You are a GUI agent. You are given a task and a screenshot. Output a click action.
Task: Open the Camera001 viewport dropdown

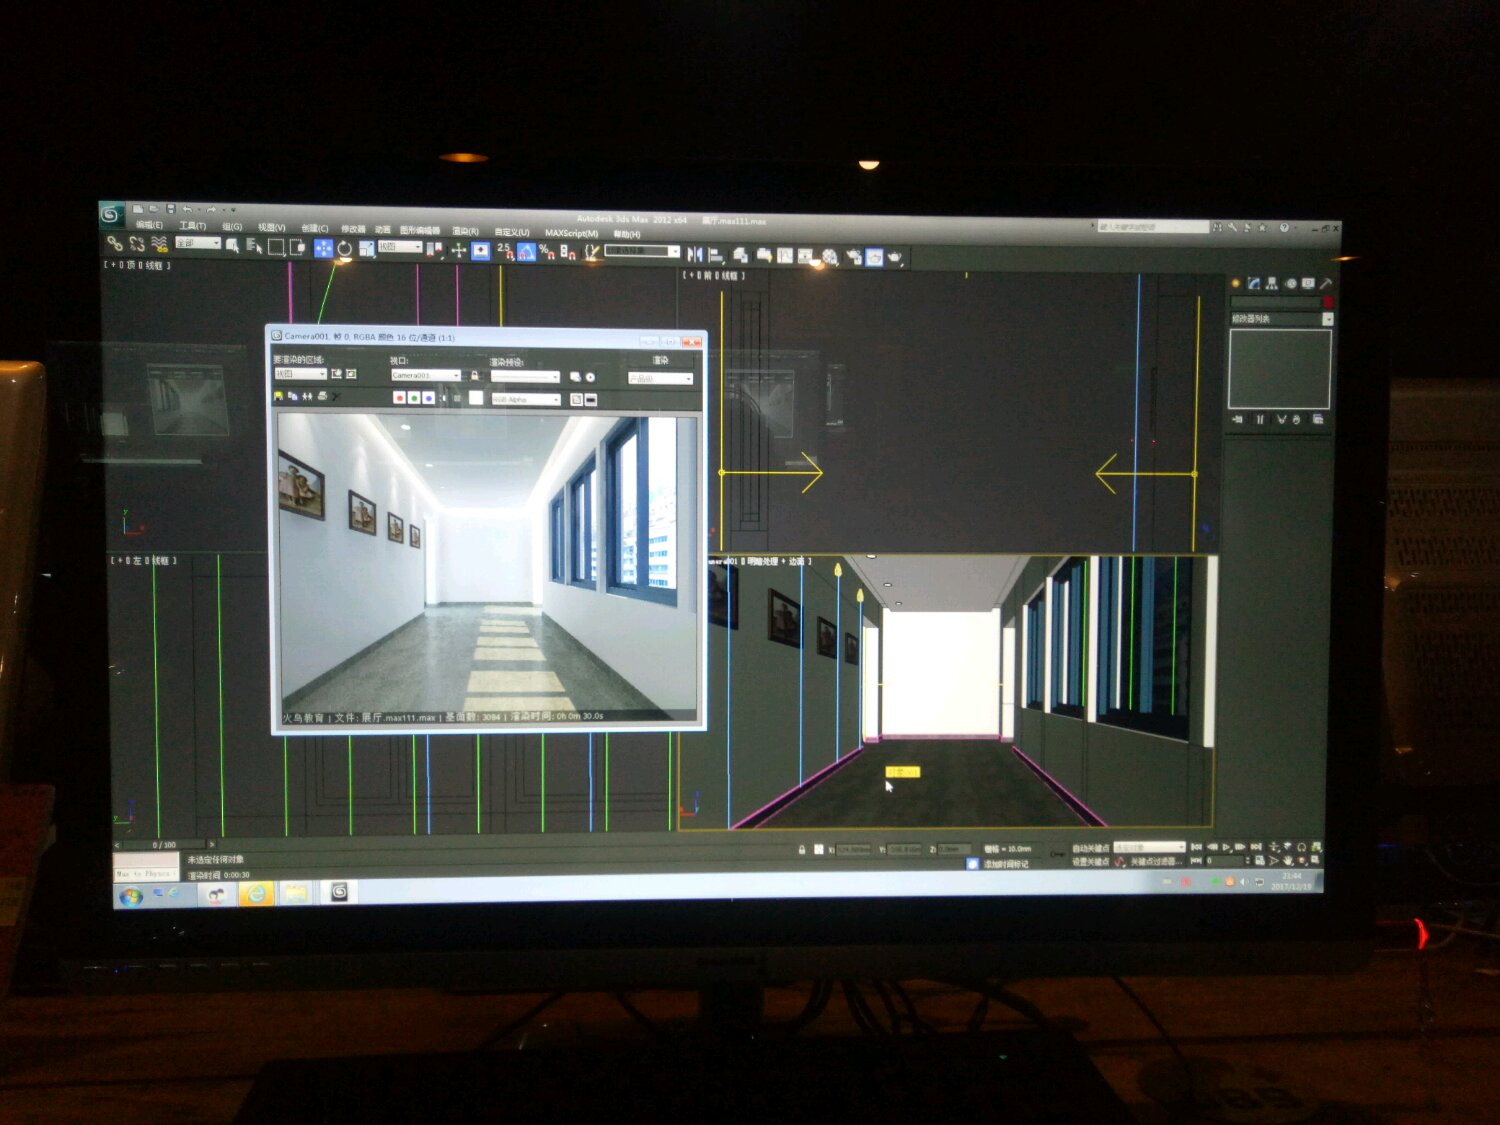point(426,375)
